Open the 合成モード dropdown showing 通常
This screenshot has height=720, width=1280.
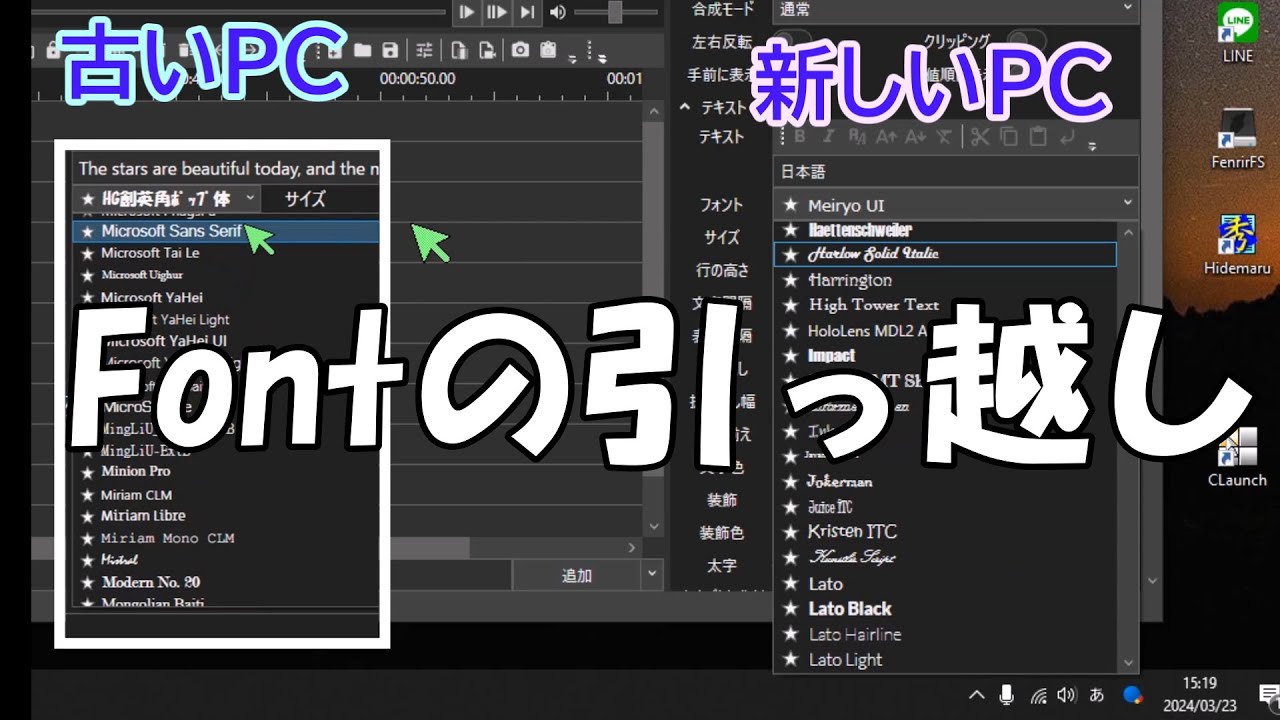click(956, 10)
